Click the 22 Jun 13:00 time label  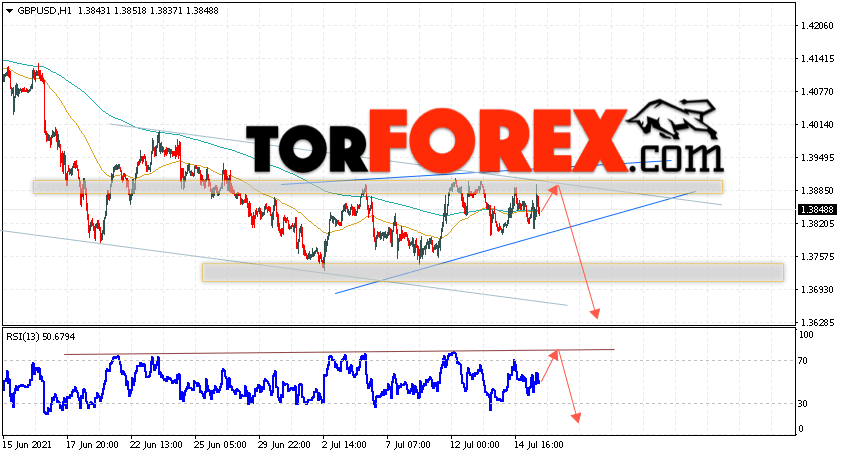[156, 445]
